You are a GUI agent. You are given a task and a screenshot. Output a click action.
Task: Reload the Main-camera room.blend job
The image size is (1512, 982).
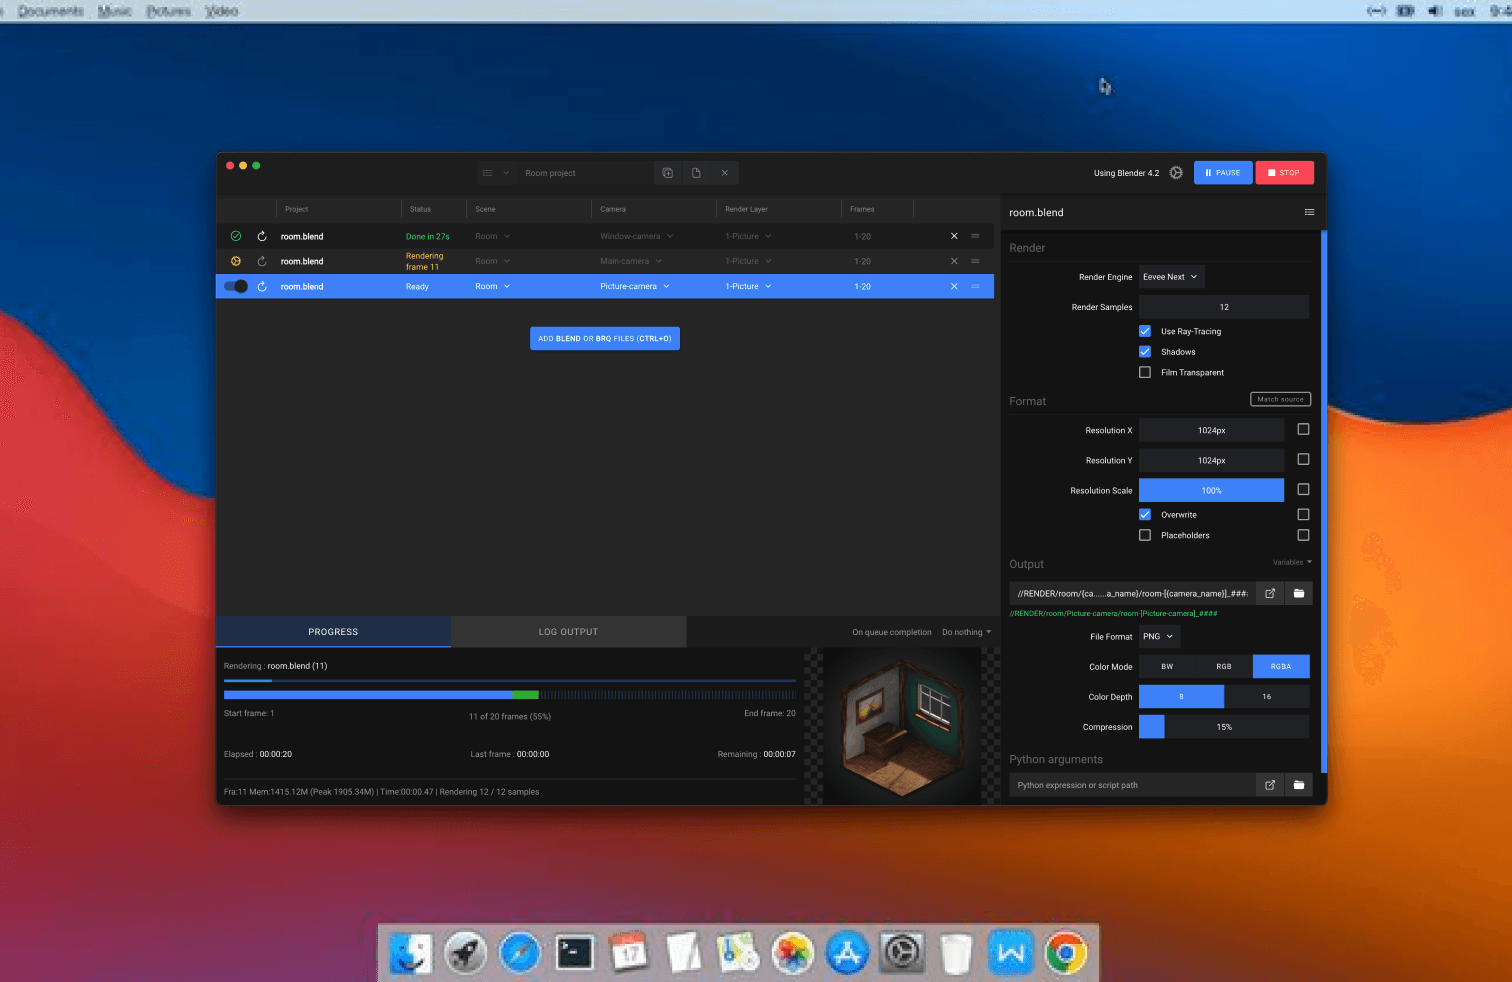pyautogui.click(x=262, y=261)
